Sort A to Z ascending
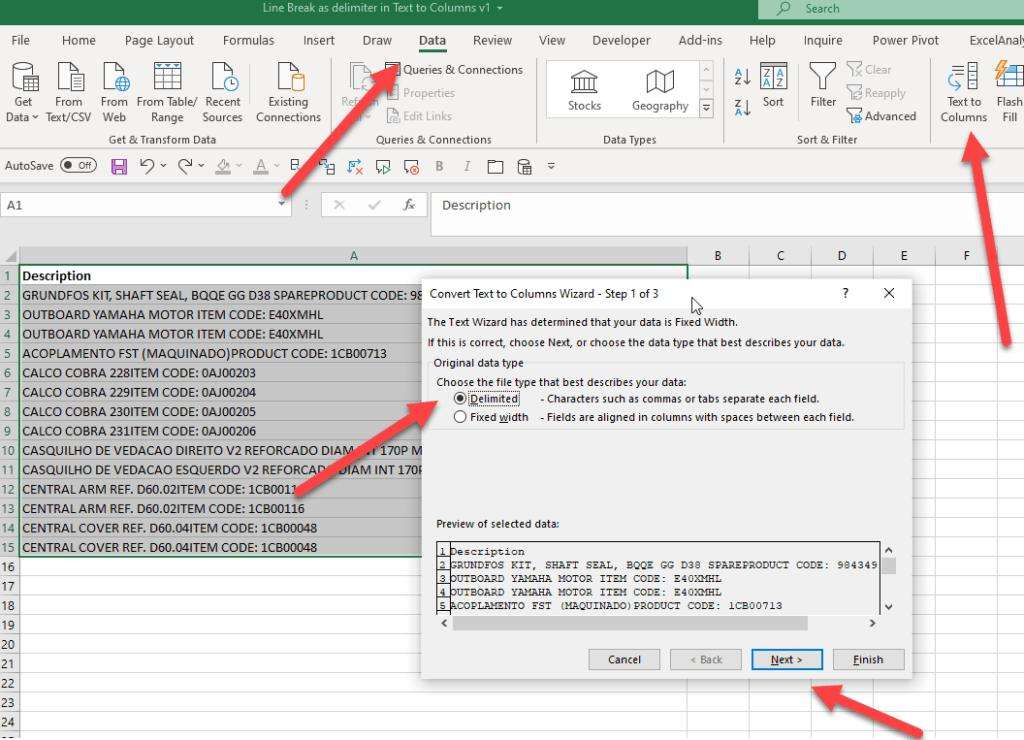 point(743,76)
